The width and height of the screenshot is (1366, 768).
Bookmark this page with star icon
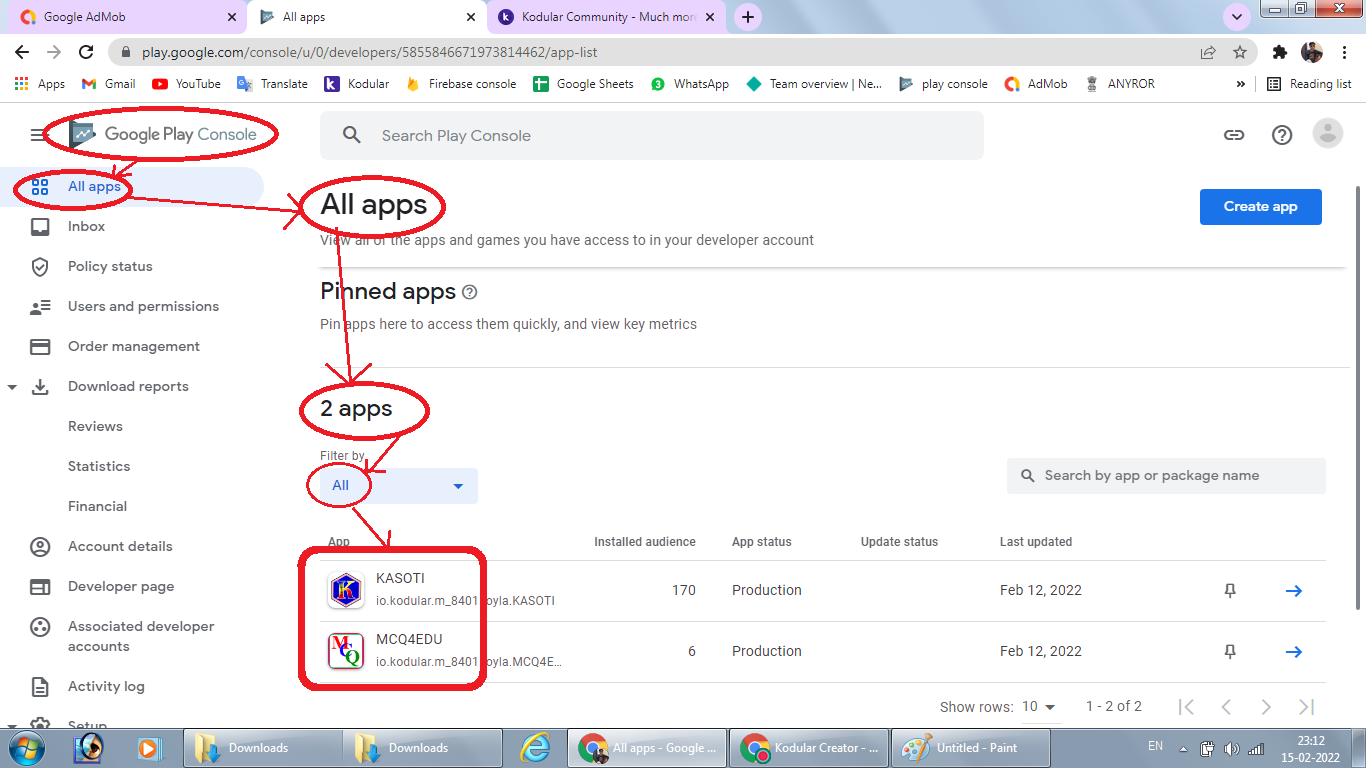[1240, 52]
